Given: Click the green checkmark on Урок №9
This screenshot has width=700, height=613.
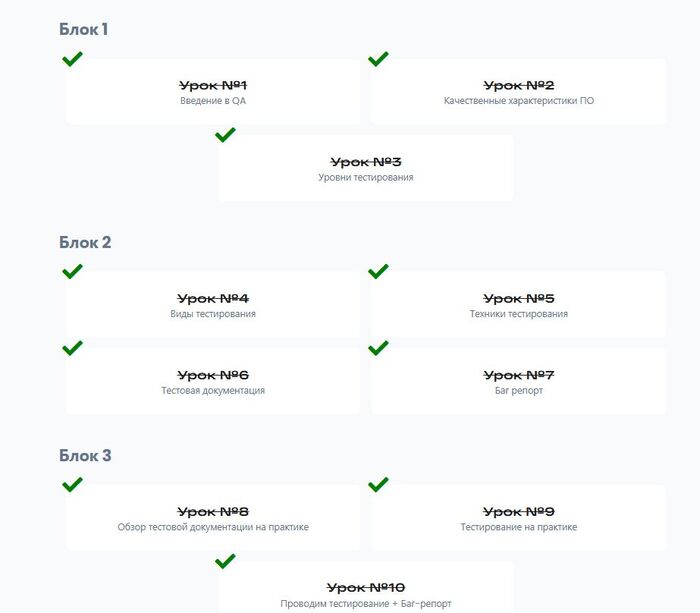Looking at the screenshot, I should (378, 484).
